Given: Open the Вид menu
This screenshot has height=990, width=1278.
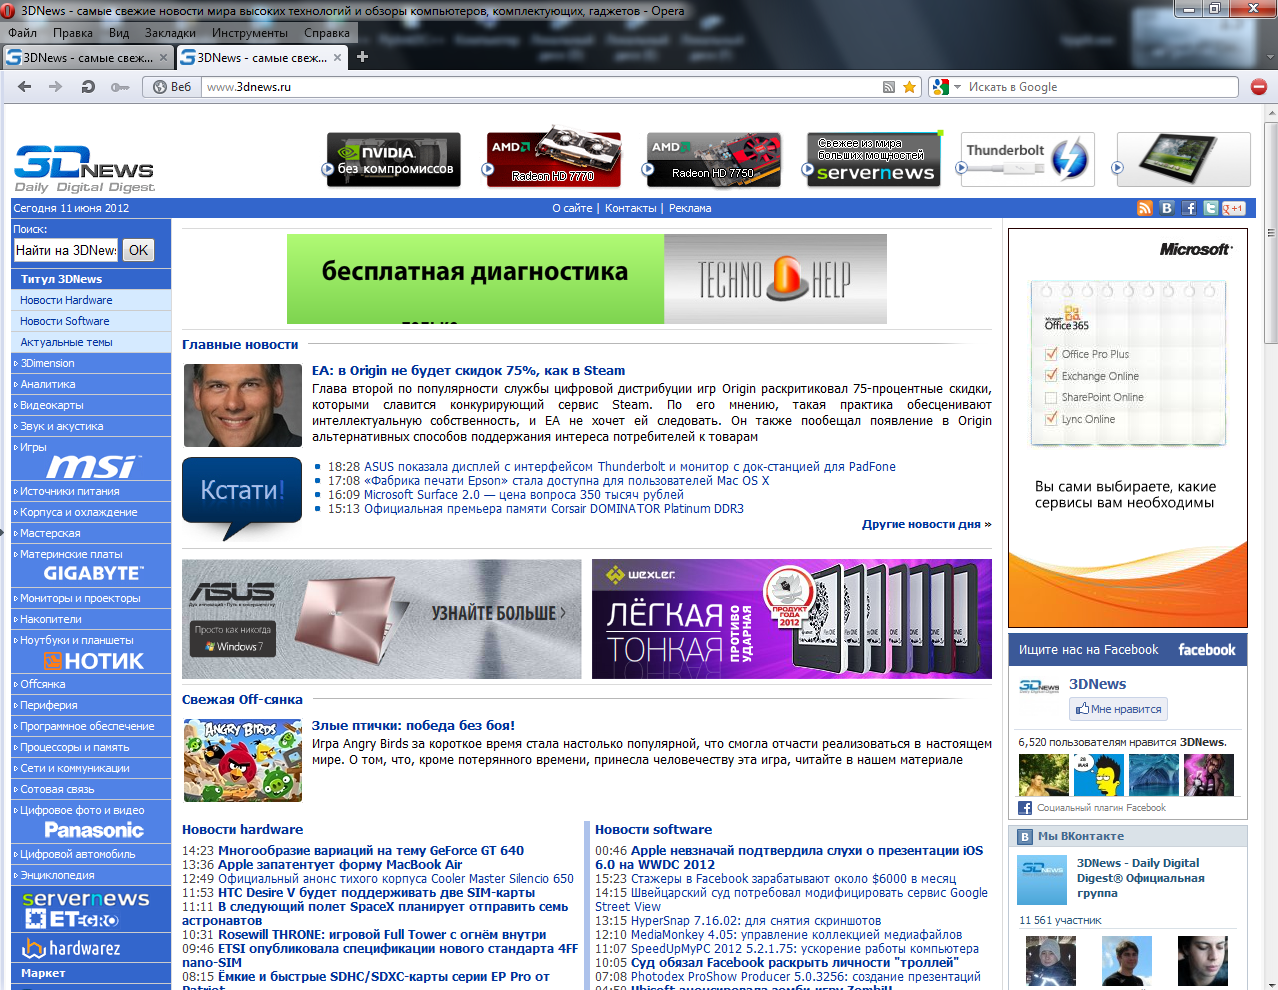Looking at the screenshot, I should pos(119,33).
